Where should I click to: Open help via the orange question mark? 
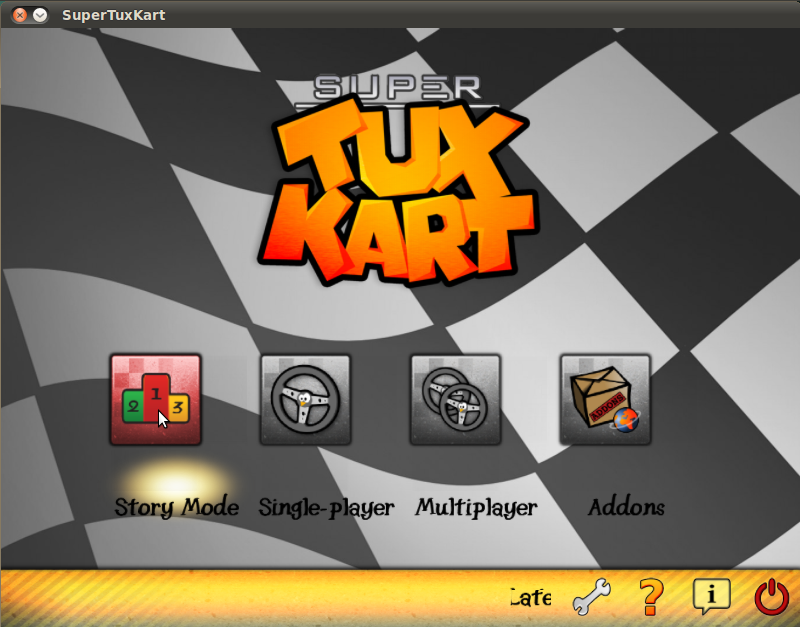[x=651, y=598]
